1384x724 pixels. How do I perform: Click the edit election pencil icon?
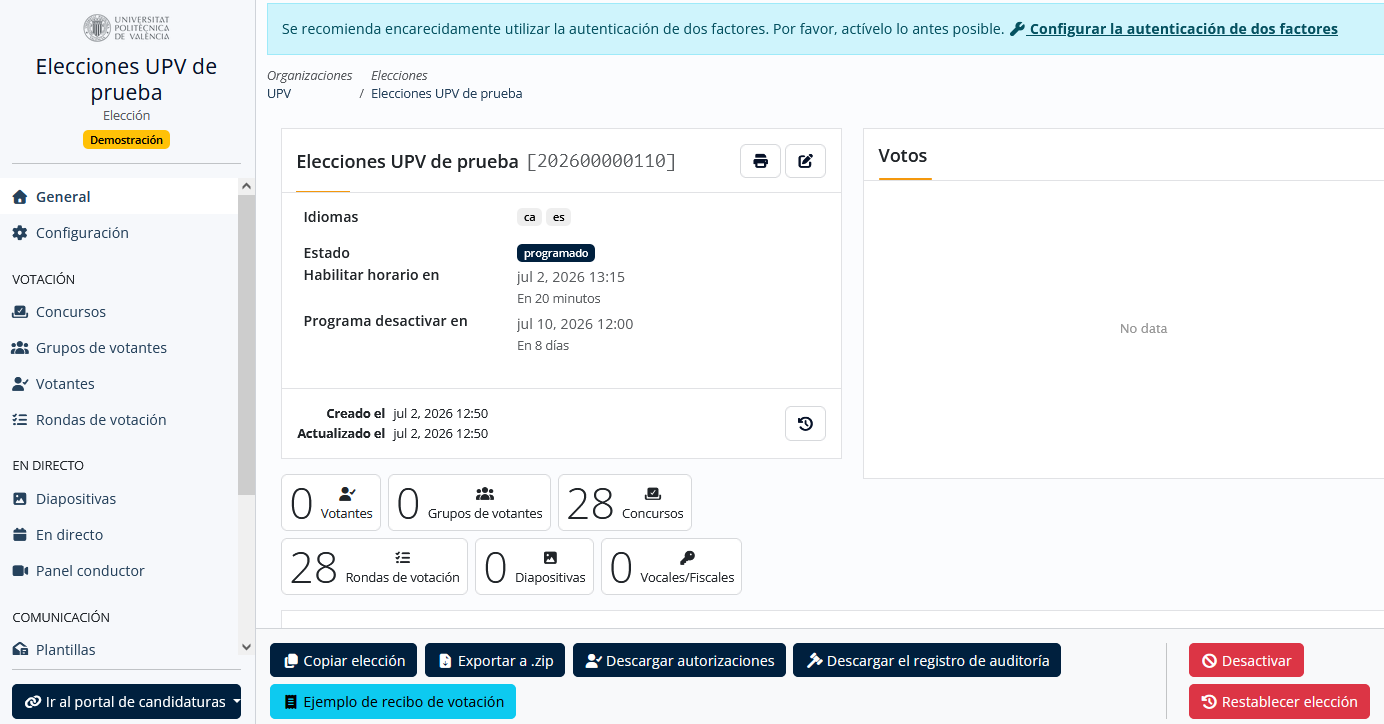coord(805,161)
